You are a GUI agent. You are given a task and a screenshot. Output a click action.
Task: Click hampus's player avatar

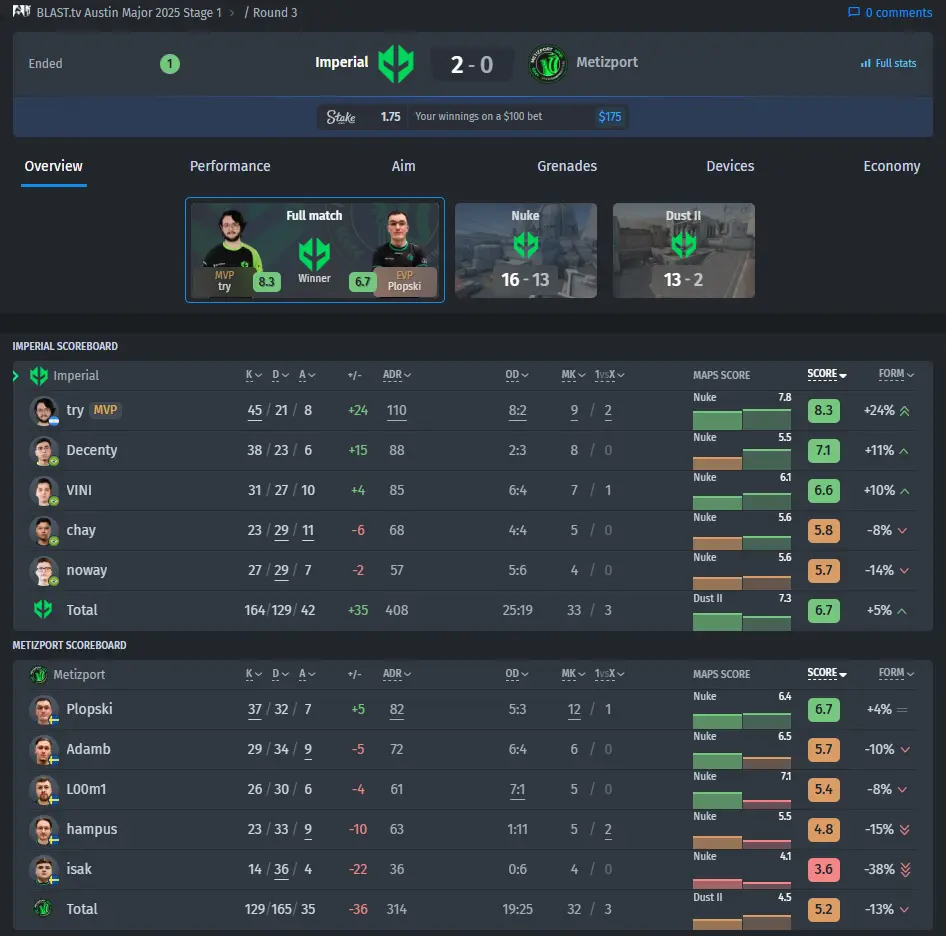pos(43,830)
